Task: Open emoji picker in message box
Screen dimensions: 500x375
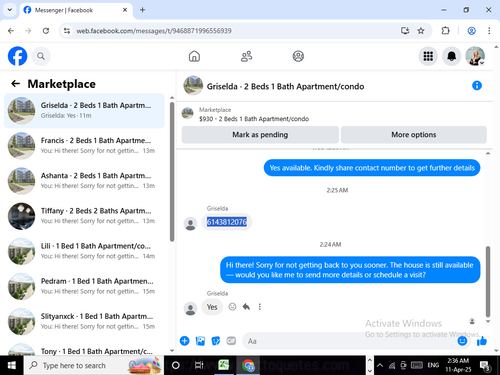Action: click(x=462, y=341)
